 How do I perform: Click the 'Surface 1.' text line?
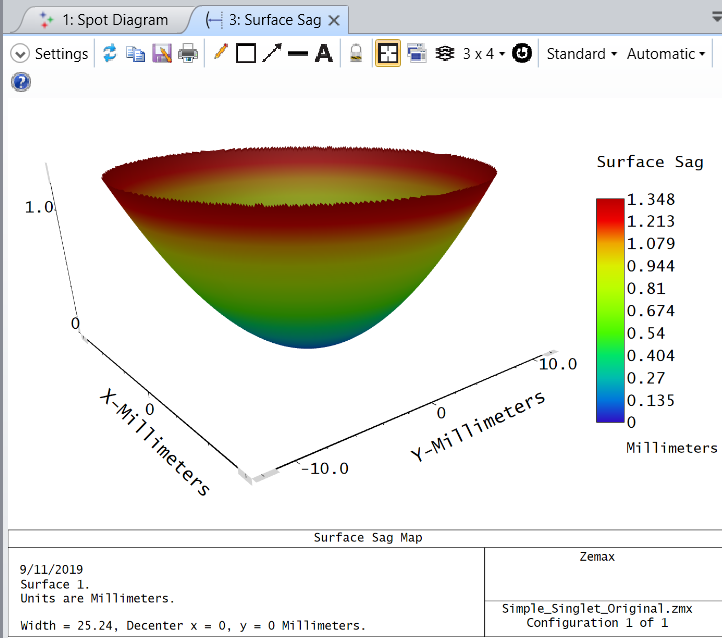pyautogui.click(x=55, y=584)
